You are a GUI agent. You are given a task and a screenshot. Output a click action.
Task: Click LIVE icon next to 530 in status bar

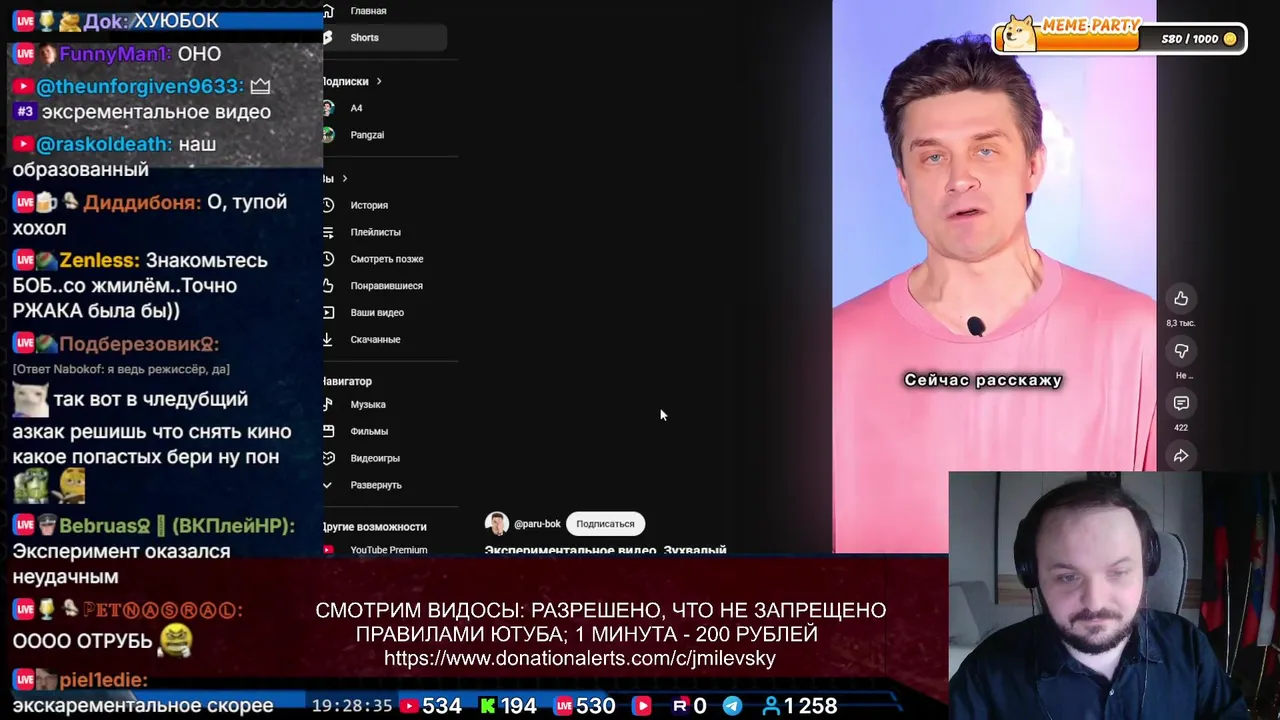pos(563,706)
